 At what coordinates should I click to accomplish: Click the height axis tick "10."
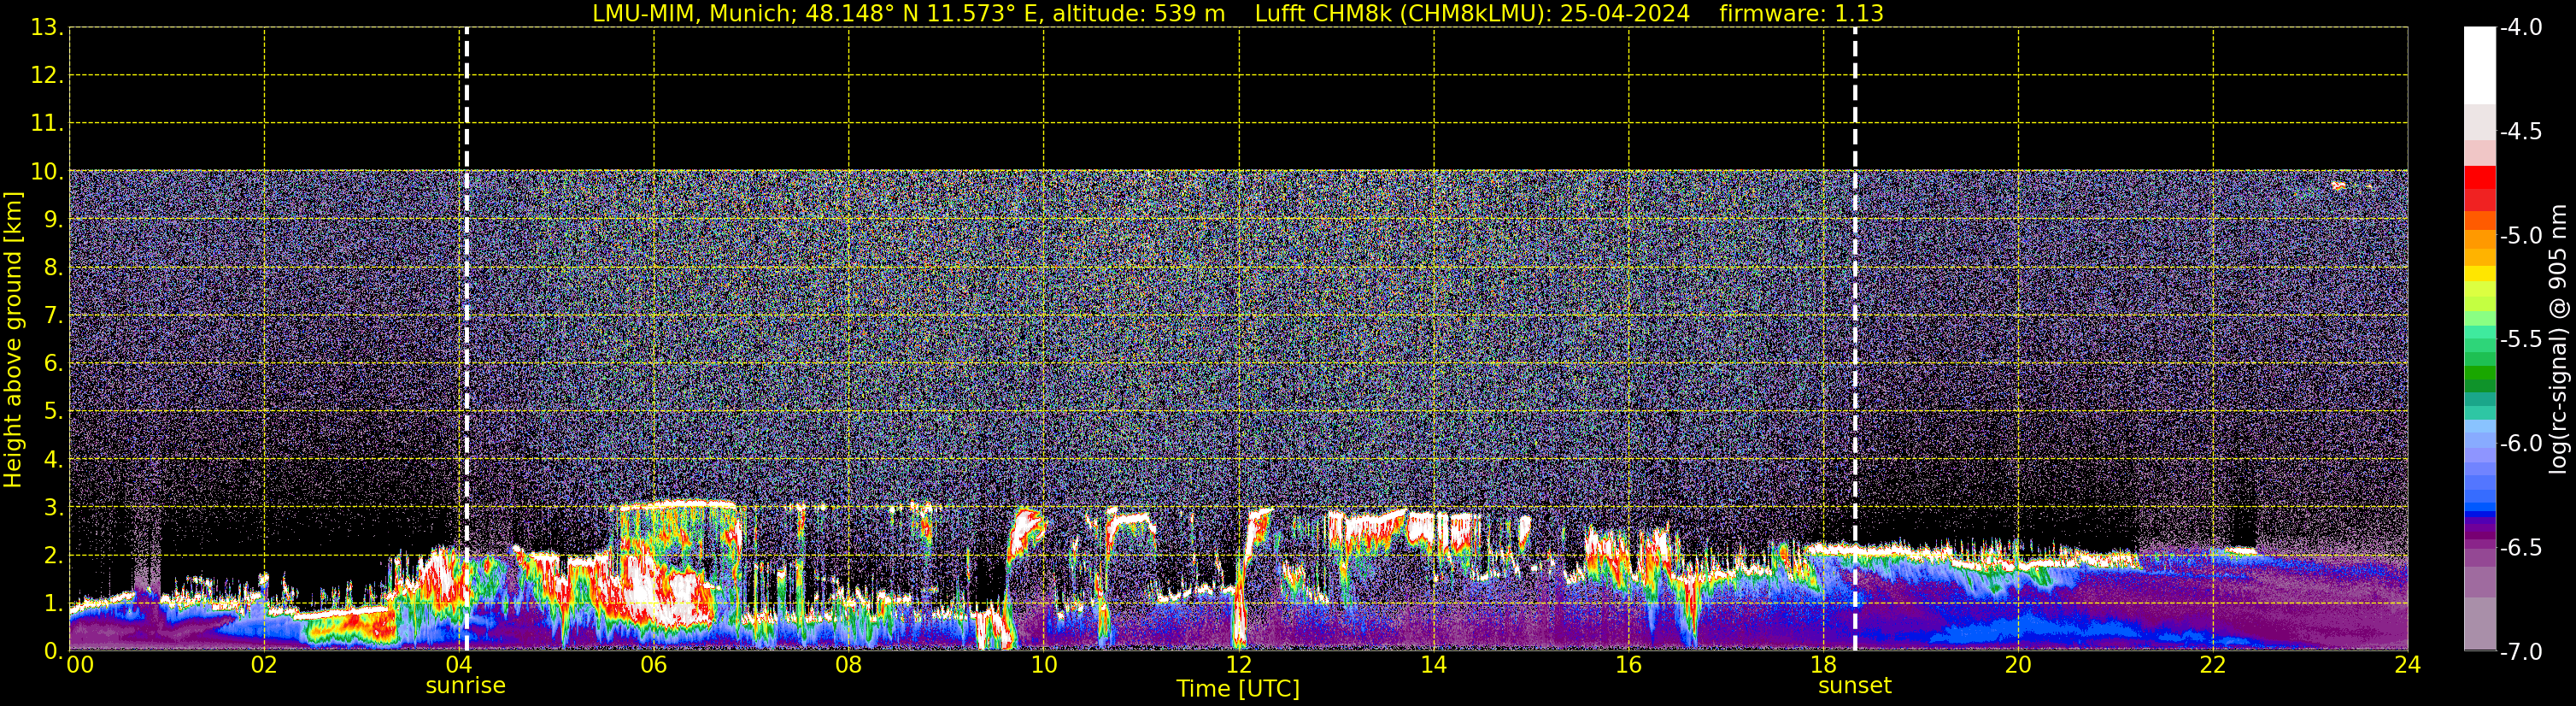(x=47, y=172)
